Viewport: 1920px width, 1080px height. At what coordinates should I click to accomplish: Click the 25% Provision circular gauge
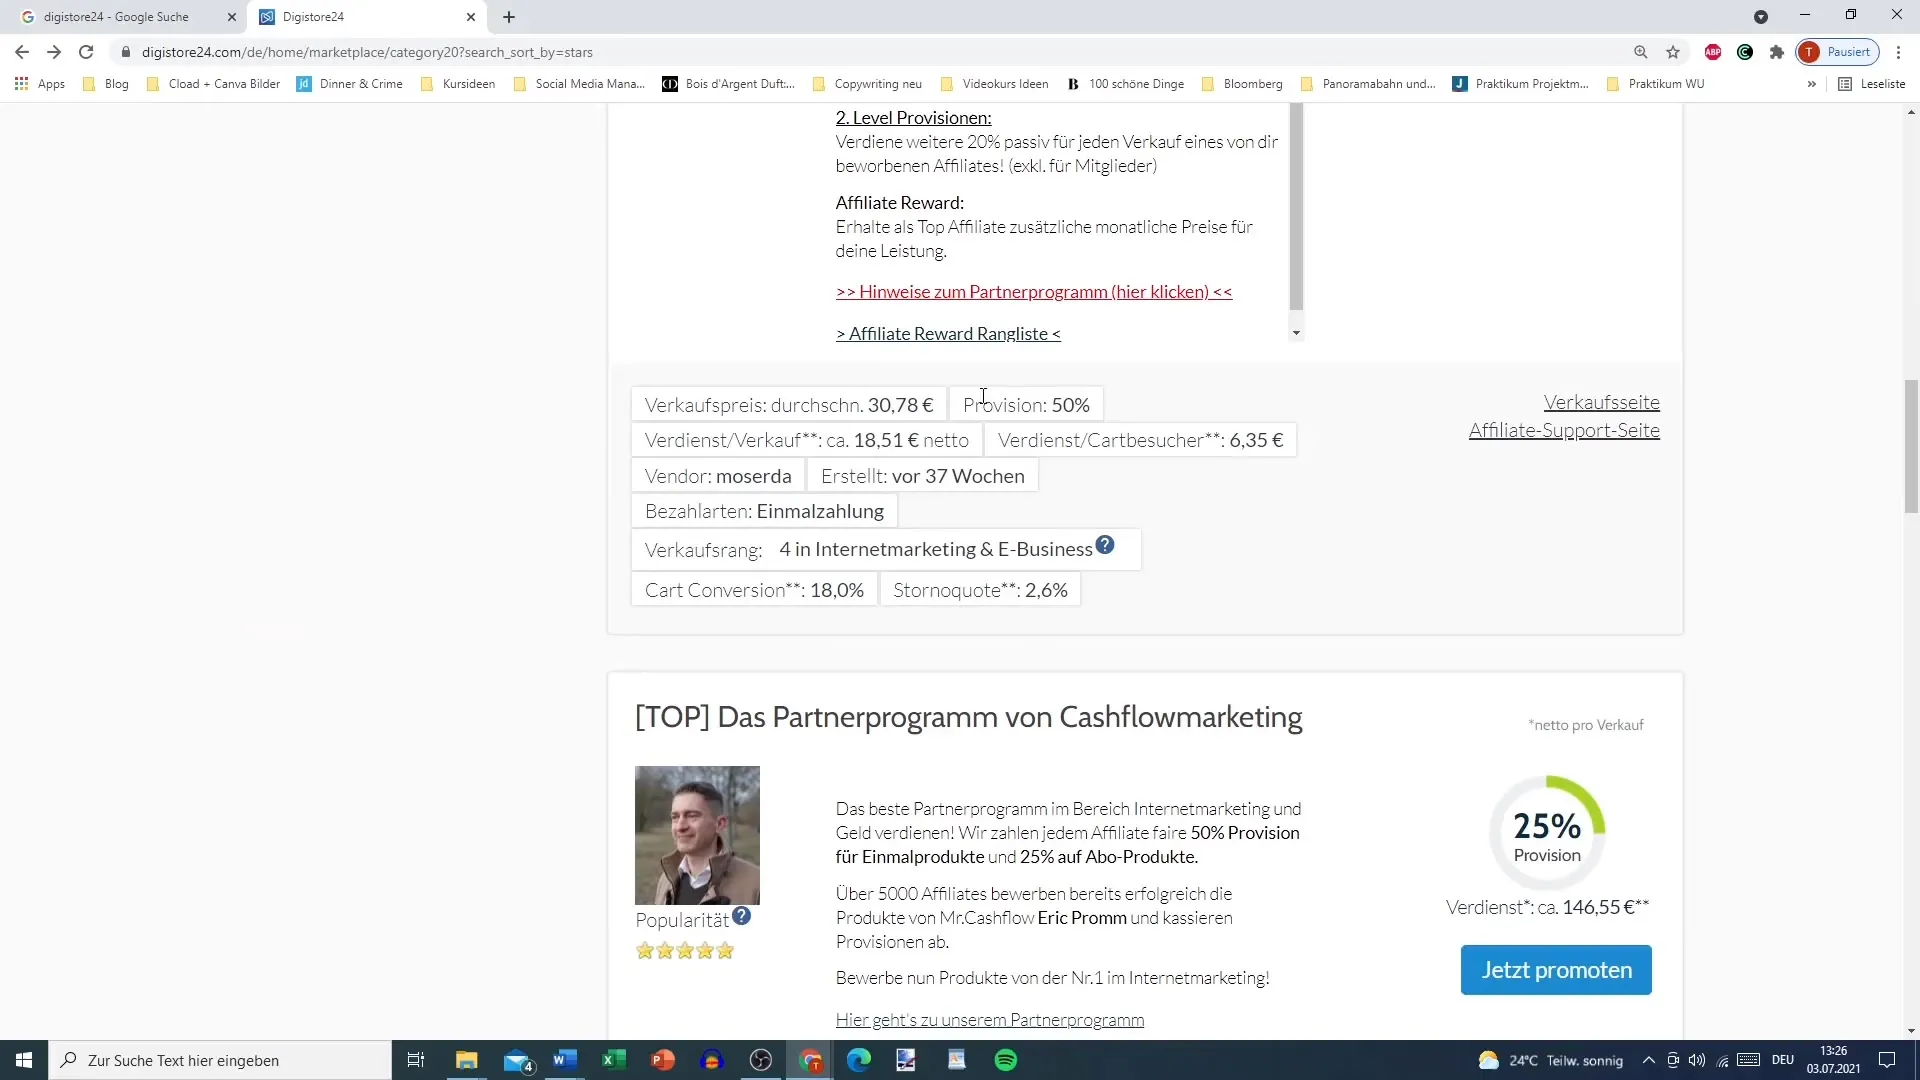(1547, 832)
